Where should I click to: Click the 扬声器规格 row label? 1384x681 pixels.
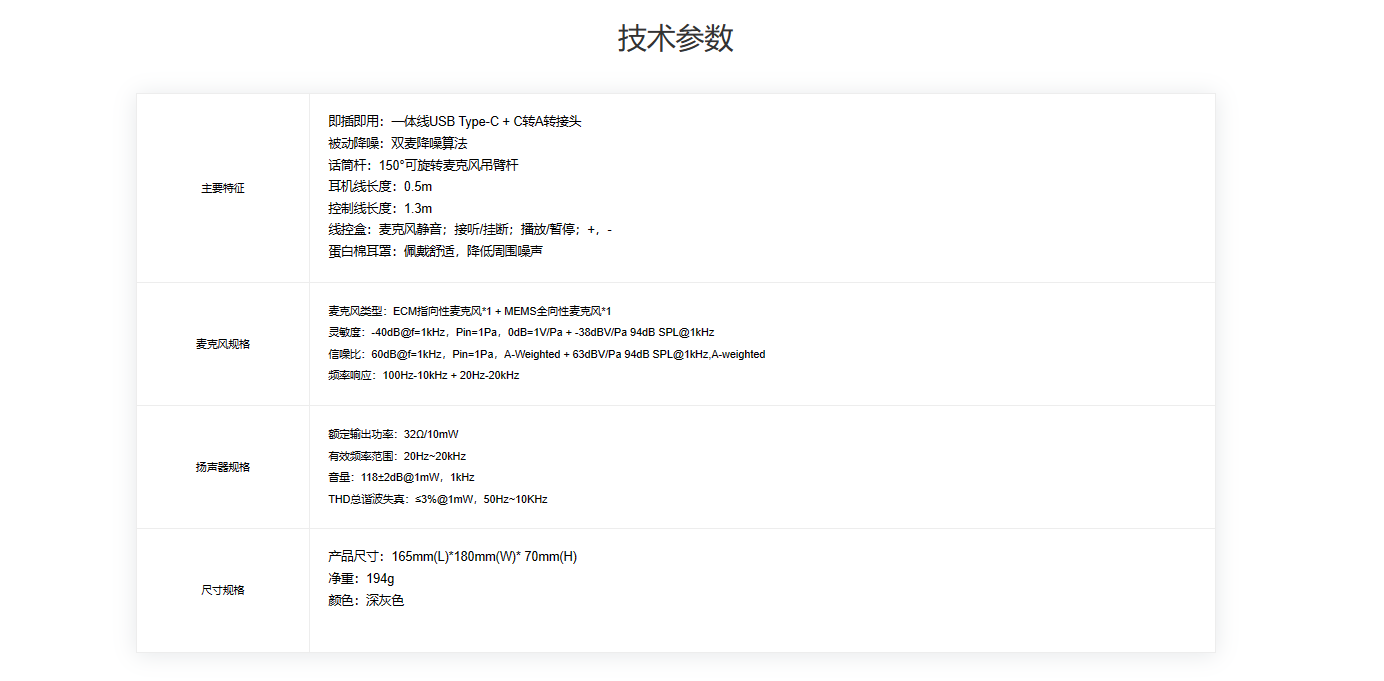(223, 467)
